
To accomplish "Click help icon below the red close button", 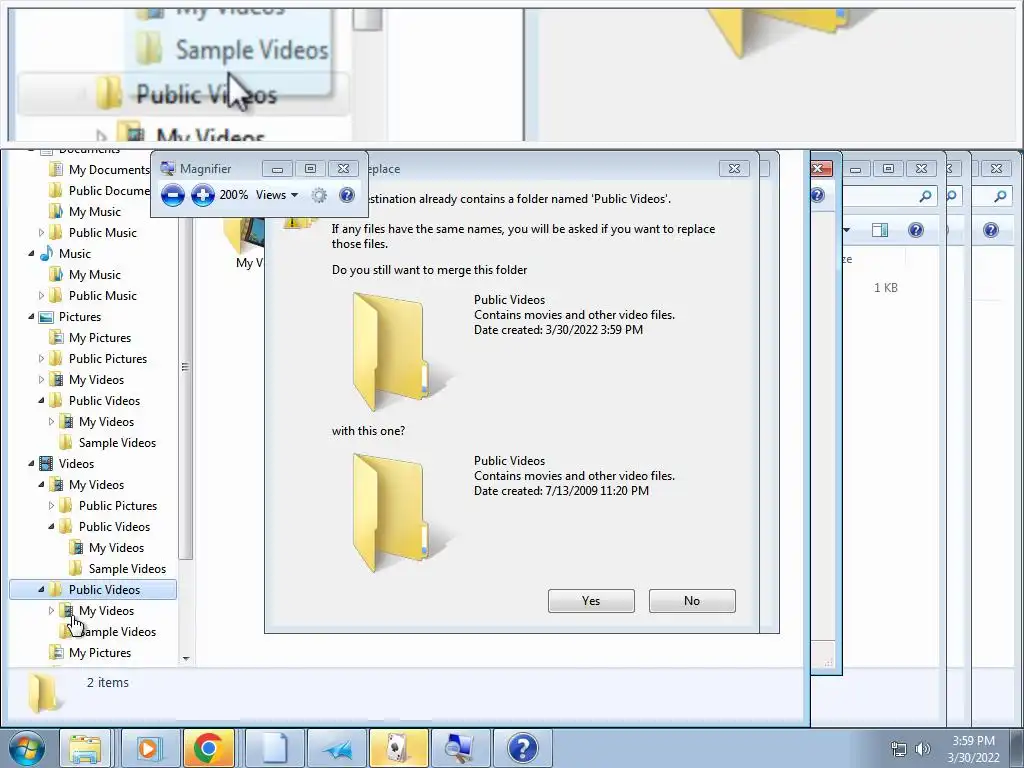I will point(818,195).
